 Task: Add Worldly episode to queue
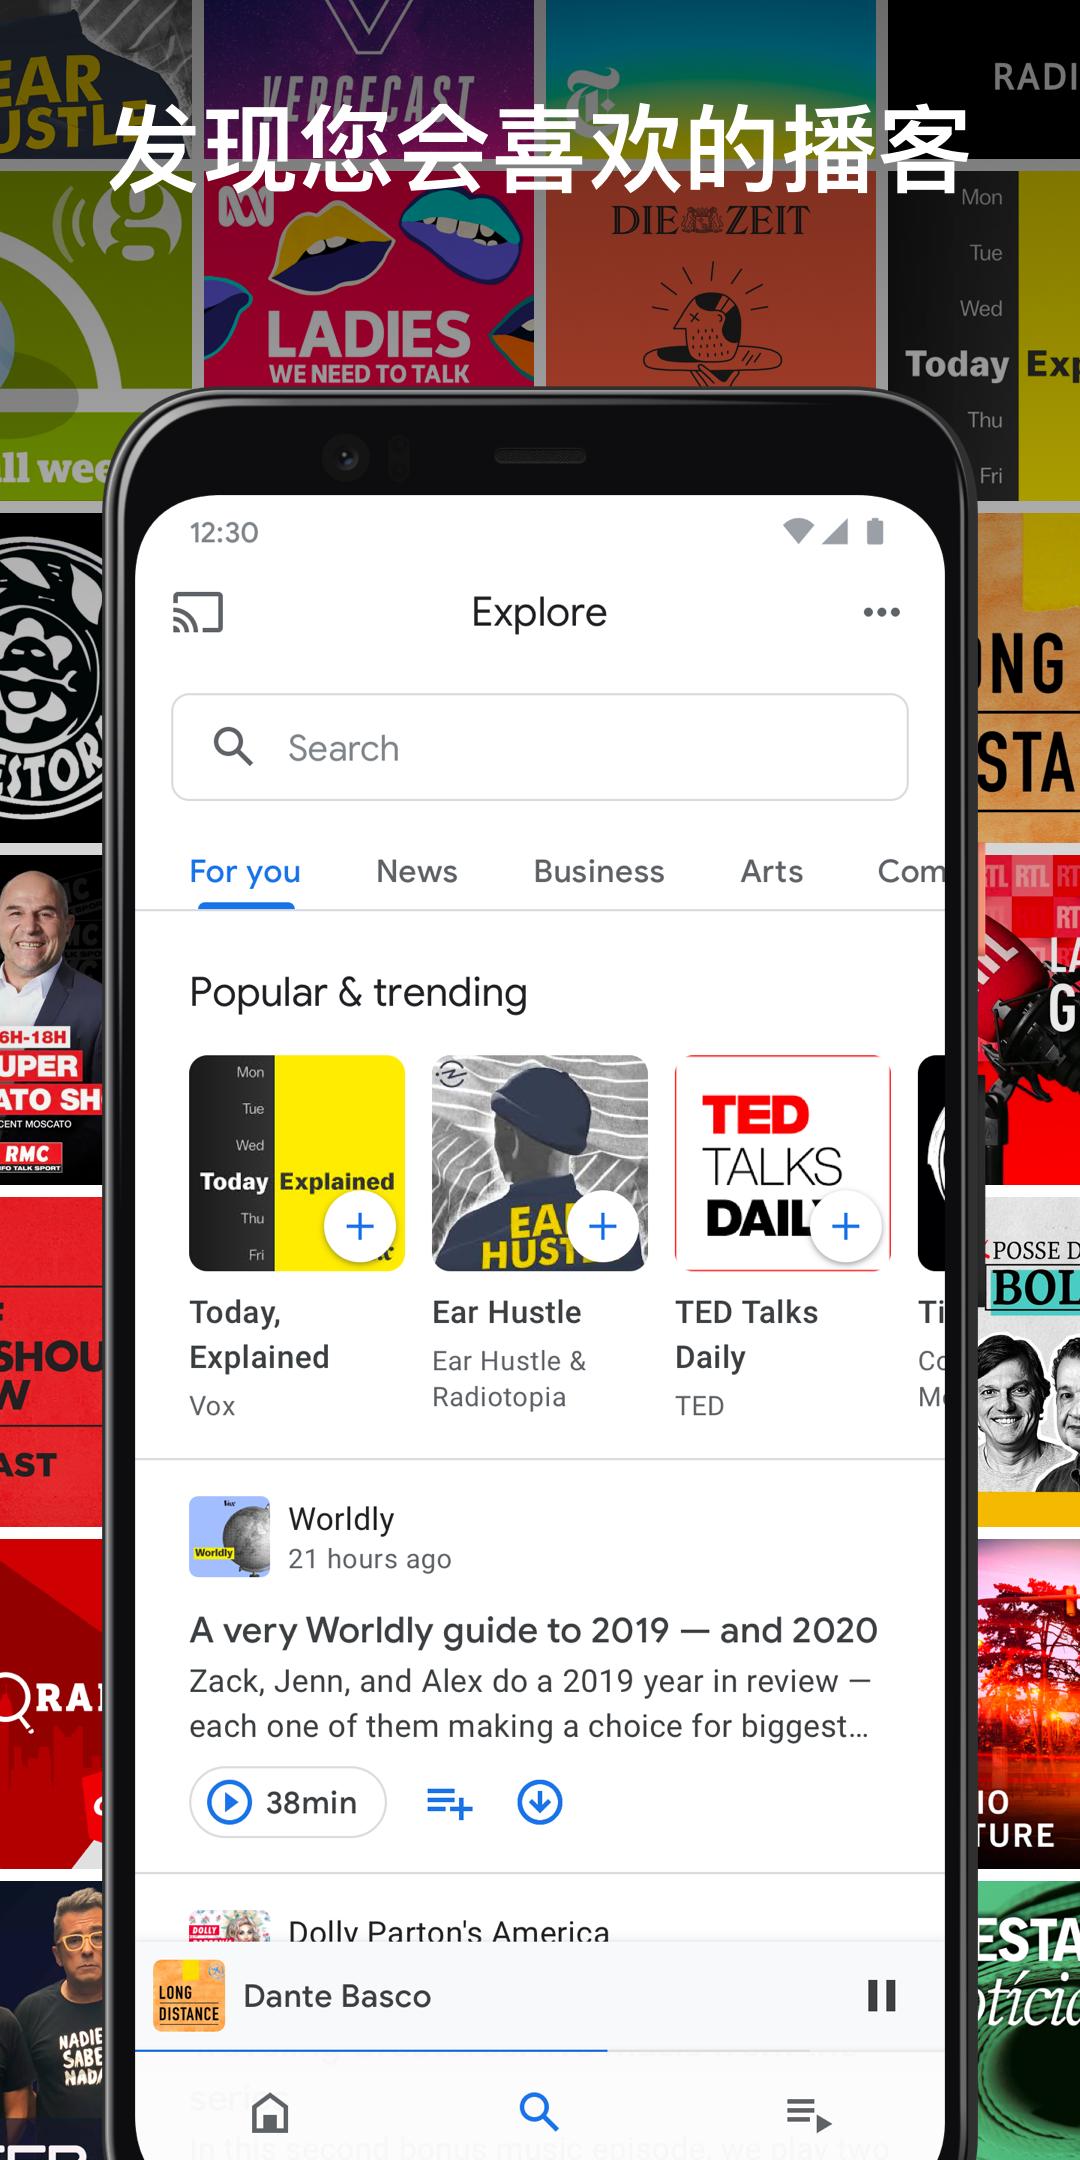[x=449, y=1802]
